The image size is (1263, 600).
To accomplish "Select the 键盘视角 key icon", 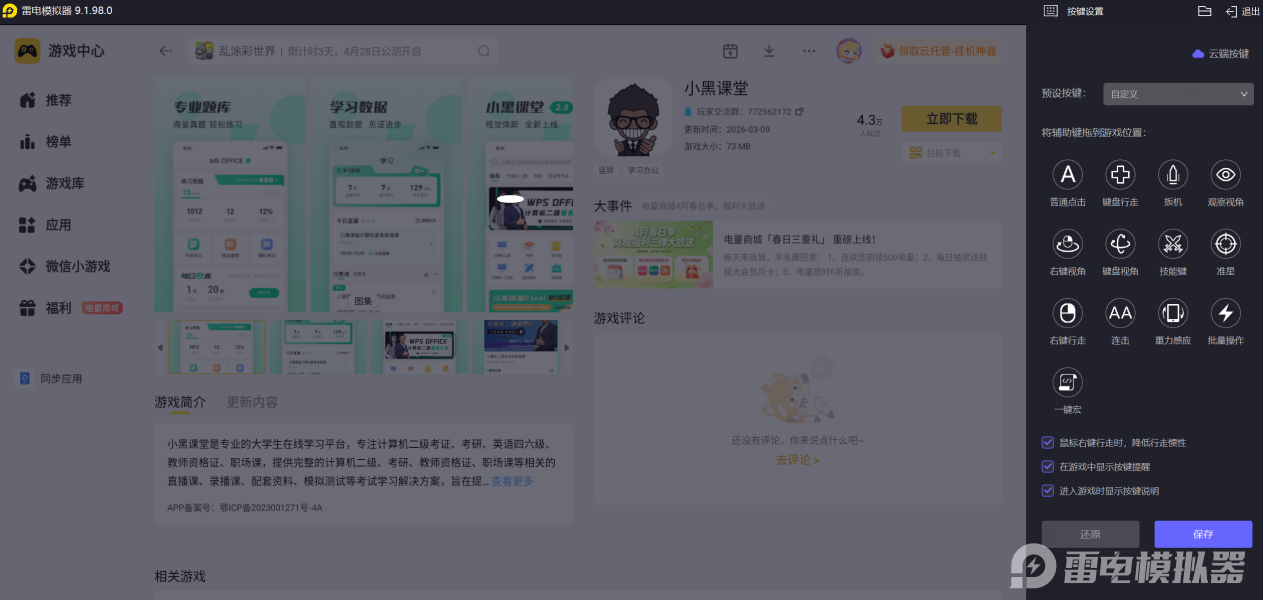I will click(x=1120, y=244).
